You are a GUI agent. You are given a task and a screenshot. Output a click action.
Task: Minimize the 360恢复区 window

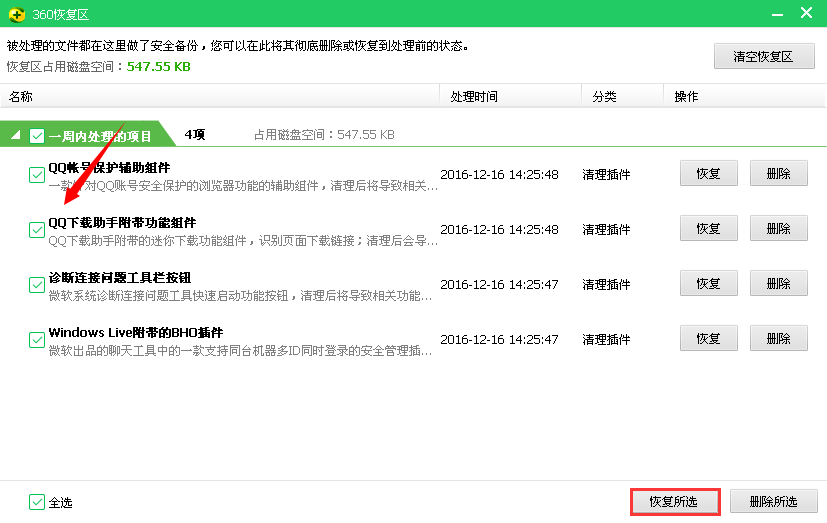(x=777, y=14)
